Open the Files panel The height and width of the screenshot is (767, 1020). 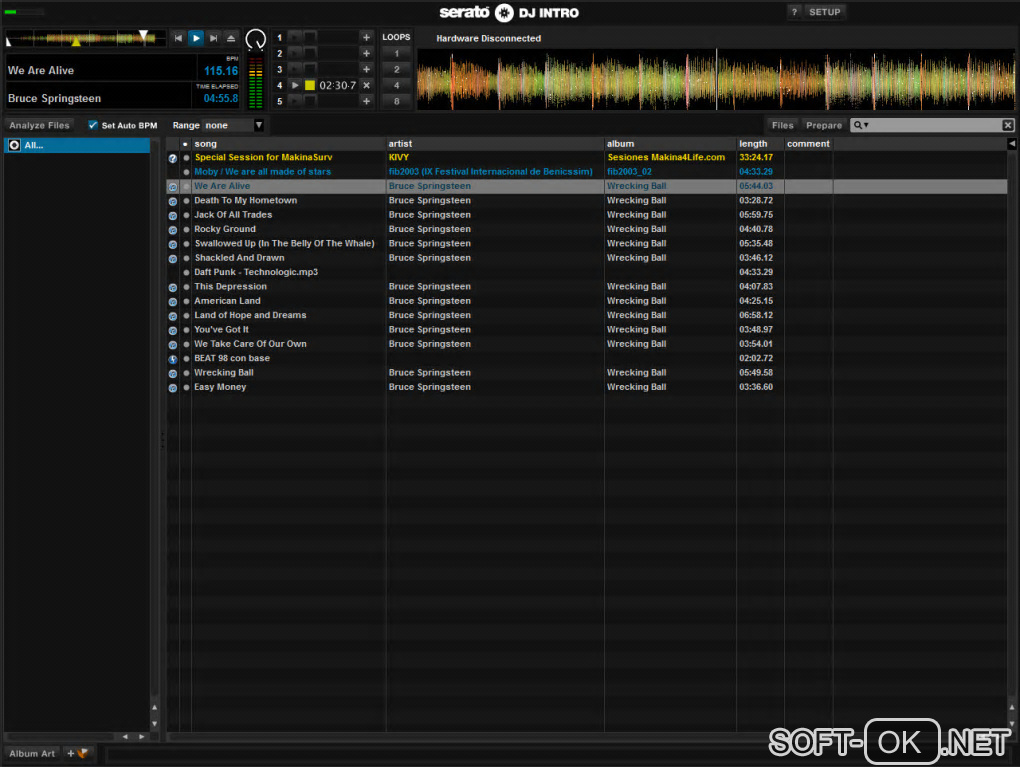[x=782, y=125]
